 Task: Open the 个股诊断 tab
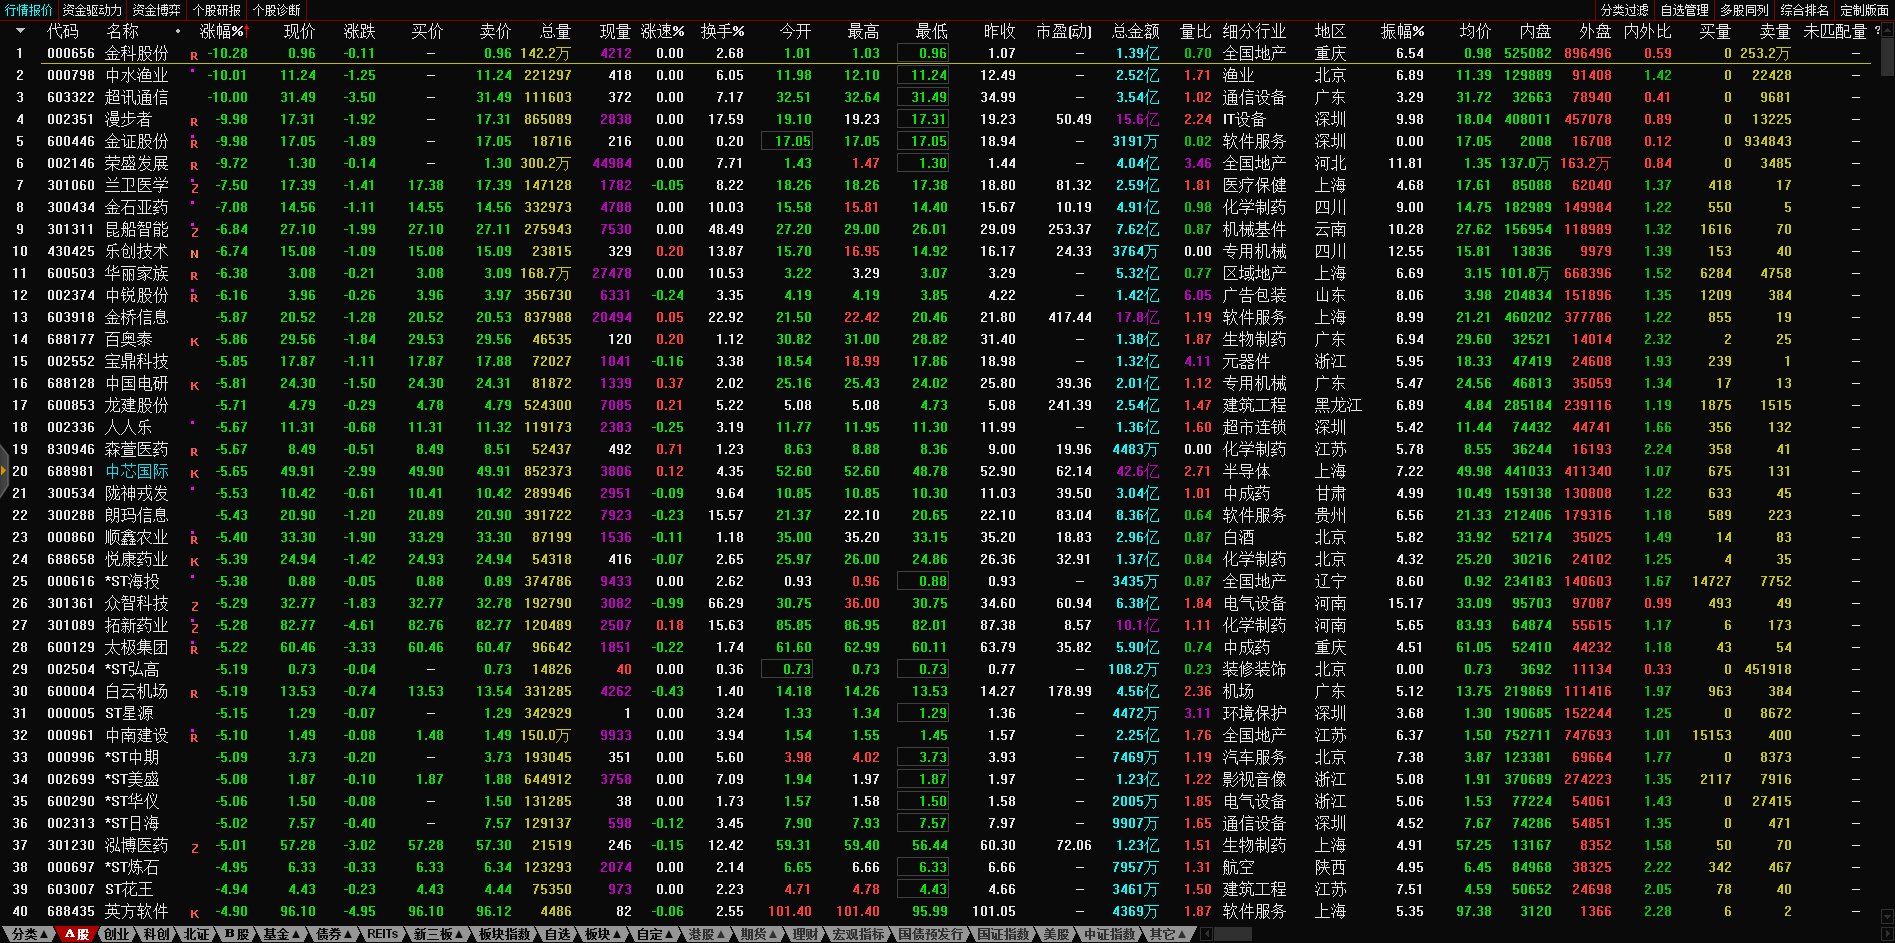click(277, 10)
